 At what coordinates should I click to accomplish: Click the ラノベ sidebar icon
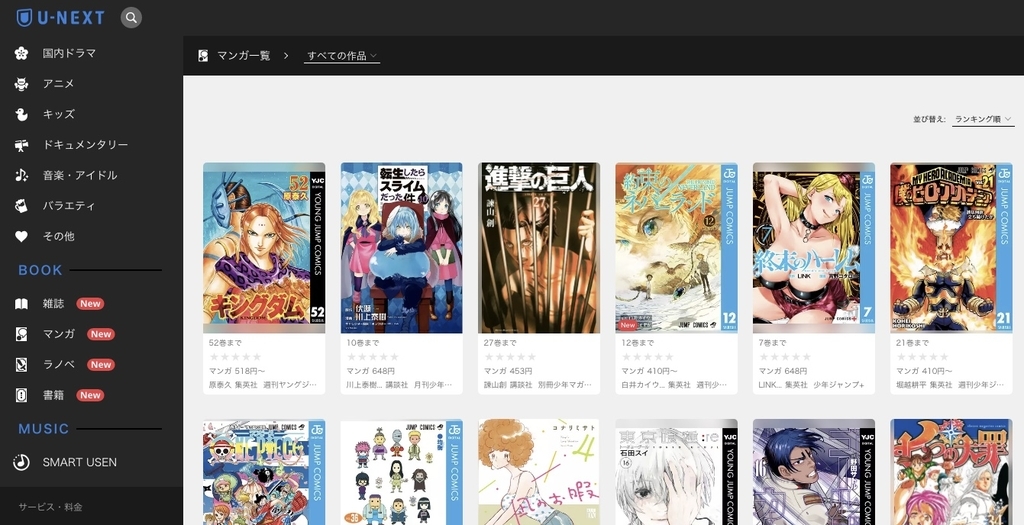(22, 364)
